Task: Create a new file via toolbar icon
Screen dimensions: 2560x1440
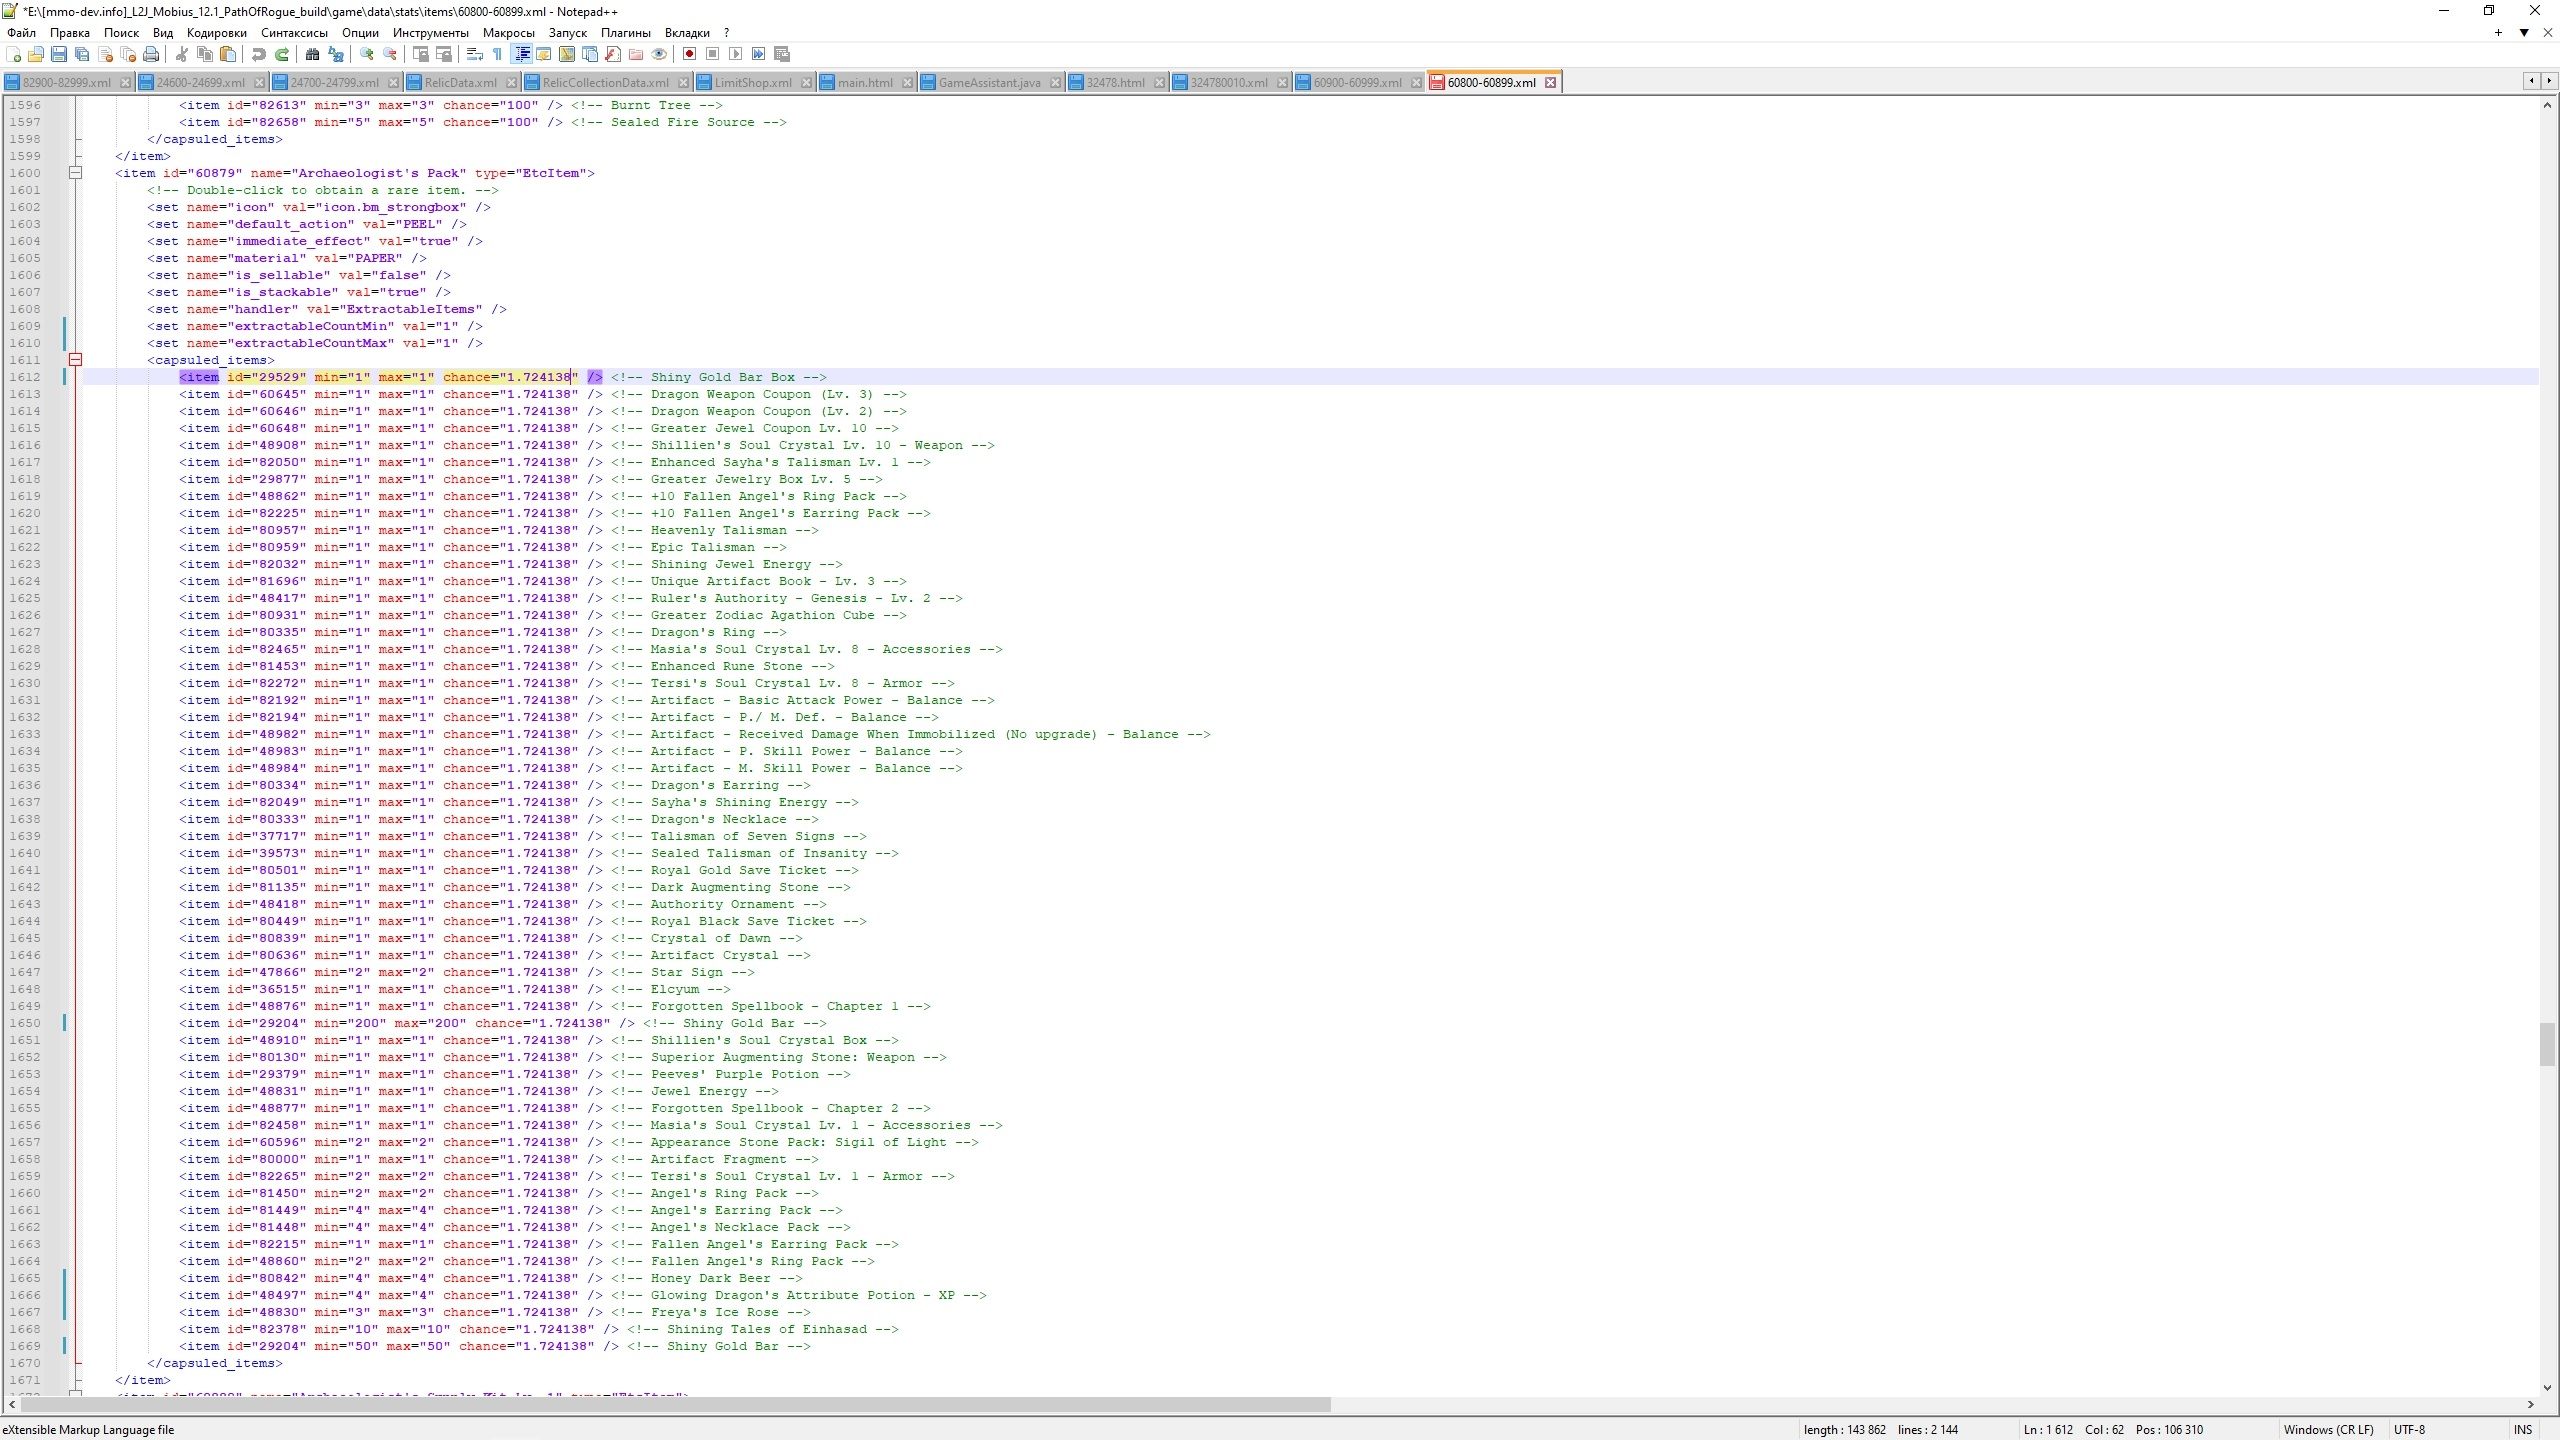Action: [x=14, y=54]
